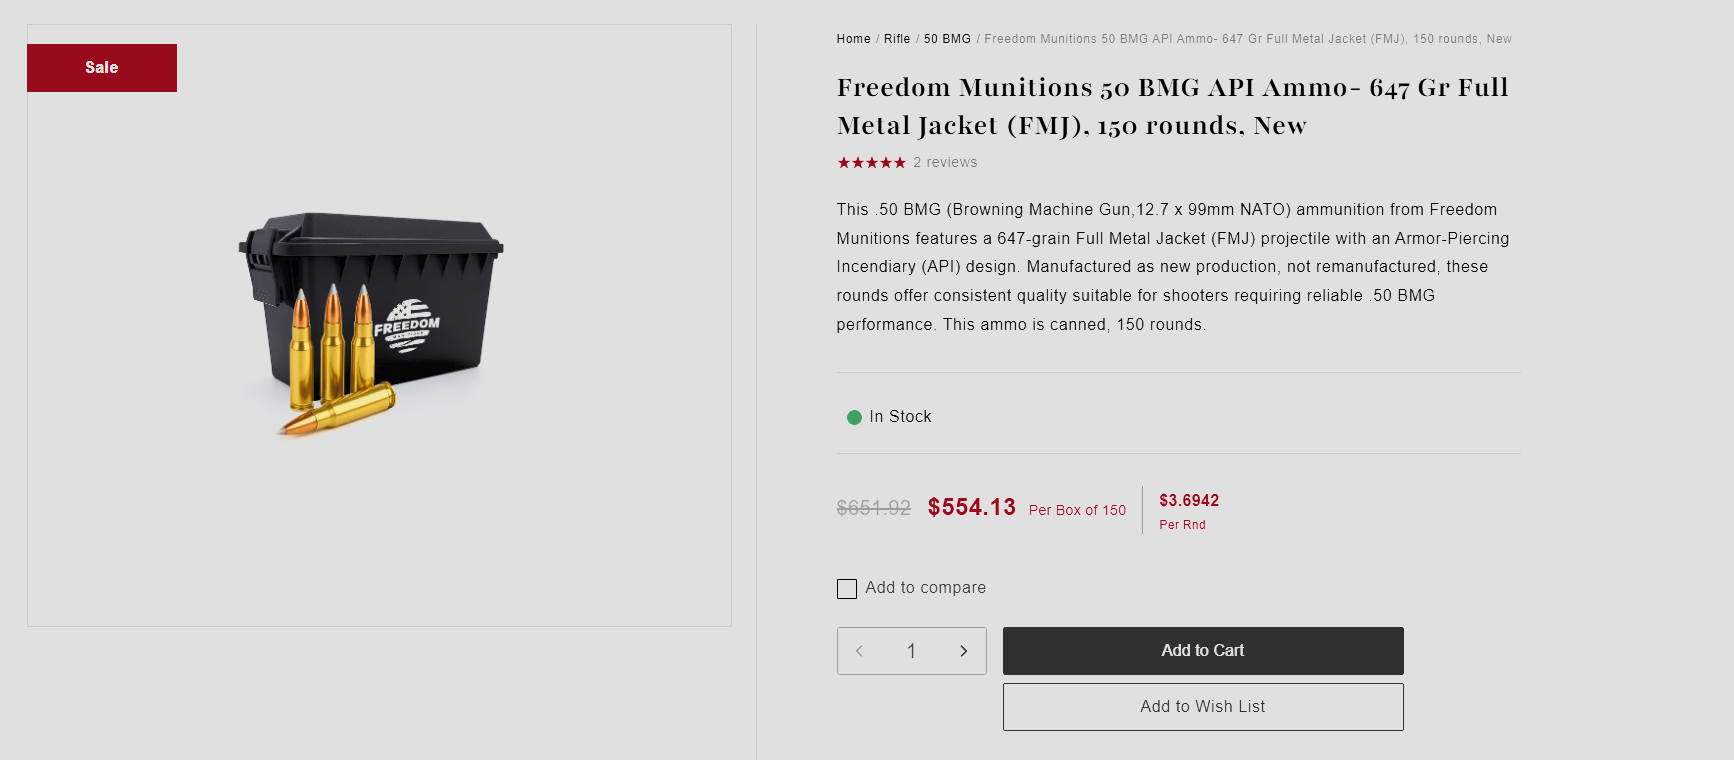Click the $554.13 sale price

971,508
